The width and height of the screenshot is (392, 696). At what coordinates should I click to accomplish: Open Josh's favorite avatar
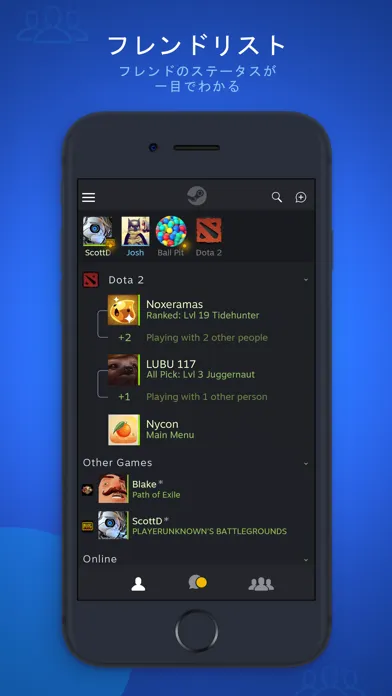135,237
